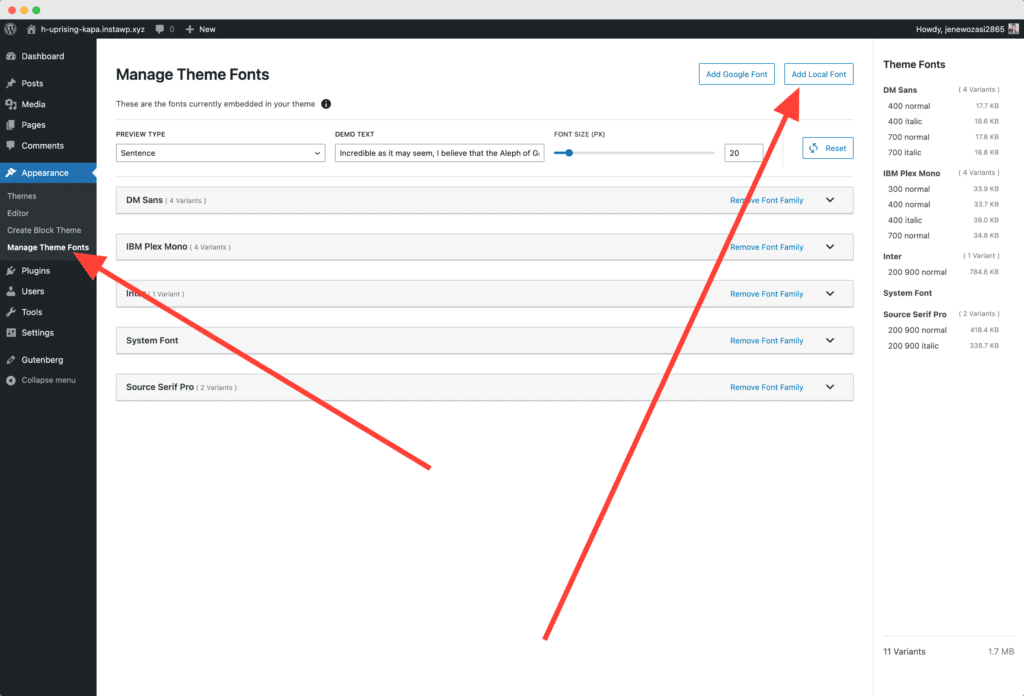Remove the IBM Plex Mono font family
1024x696 pixels.
(767, 247)
